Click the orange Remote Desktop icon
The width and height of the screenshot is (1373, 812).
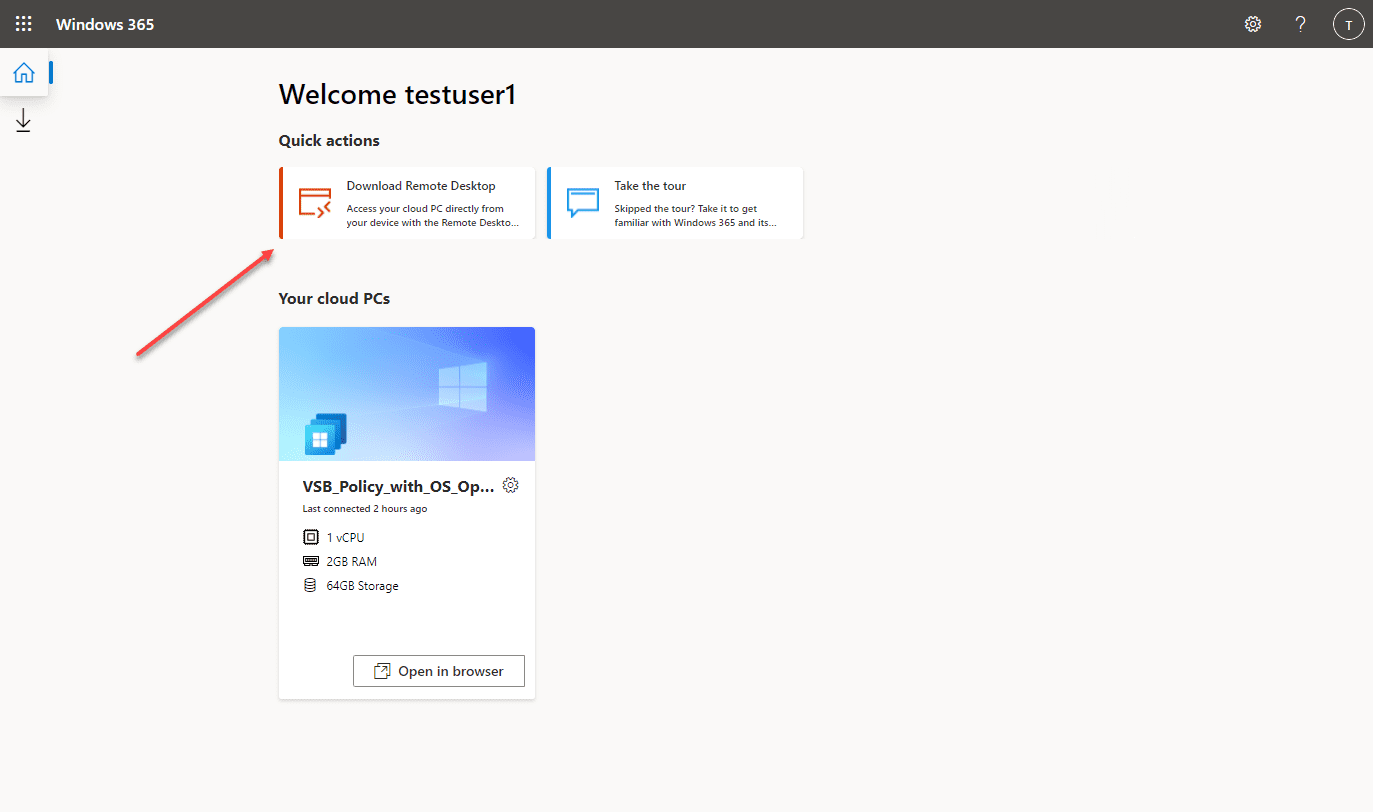pyautogui.click(x=315, y=202)
